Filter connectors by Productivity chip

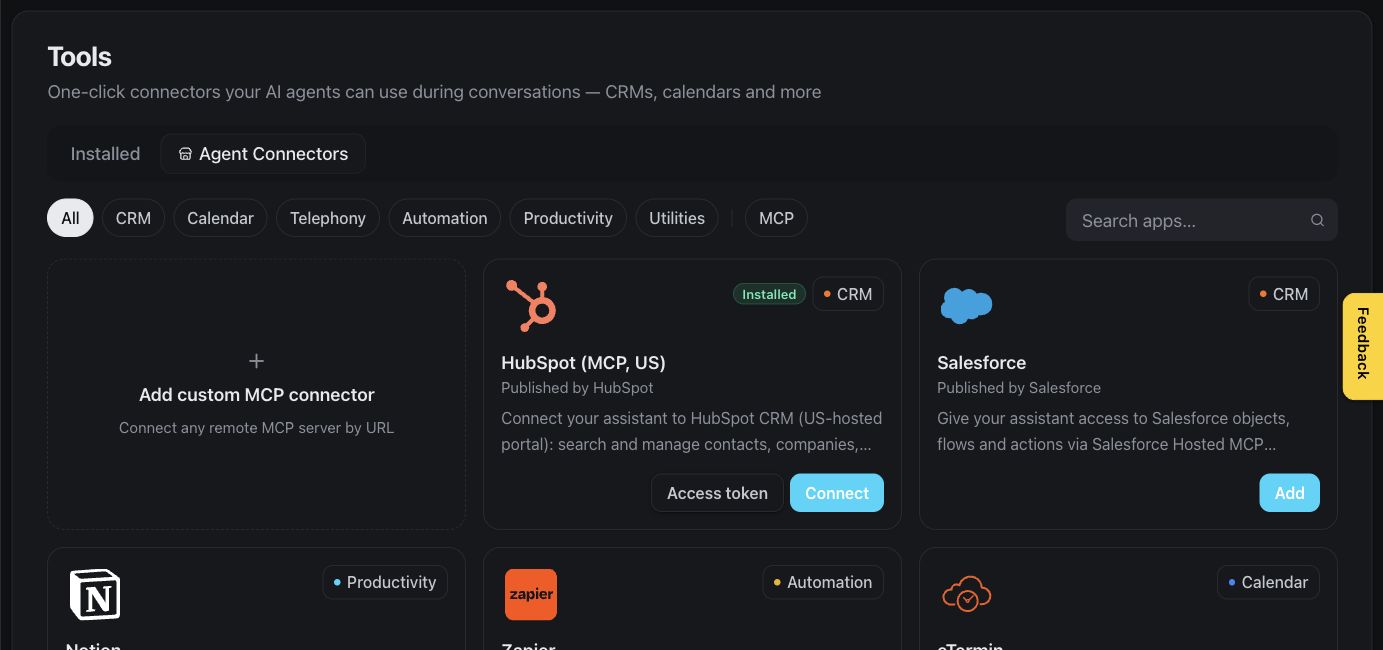pyautogui.click(x=568, y=218)
